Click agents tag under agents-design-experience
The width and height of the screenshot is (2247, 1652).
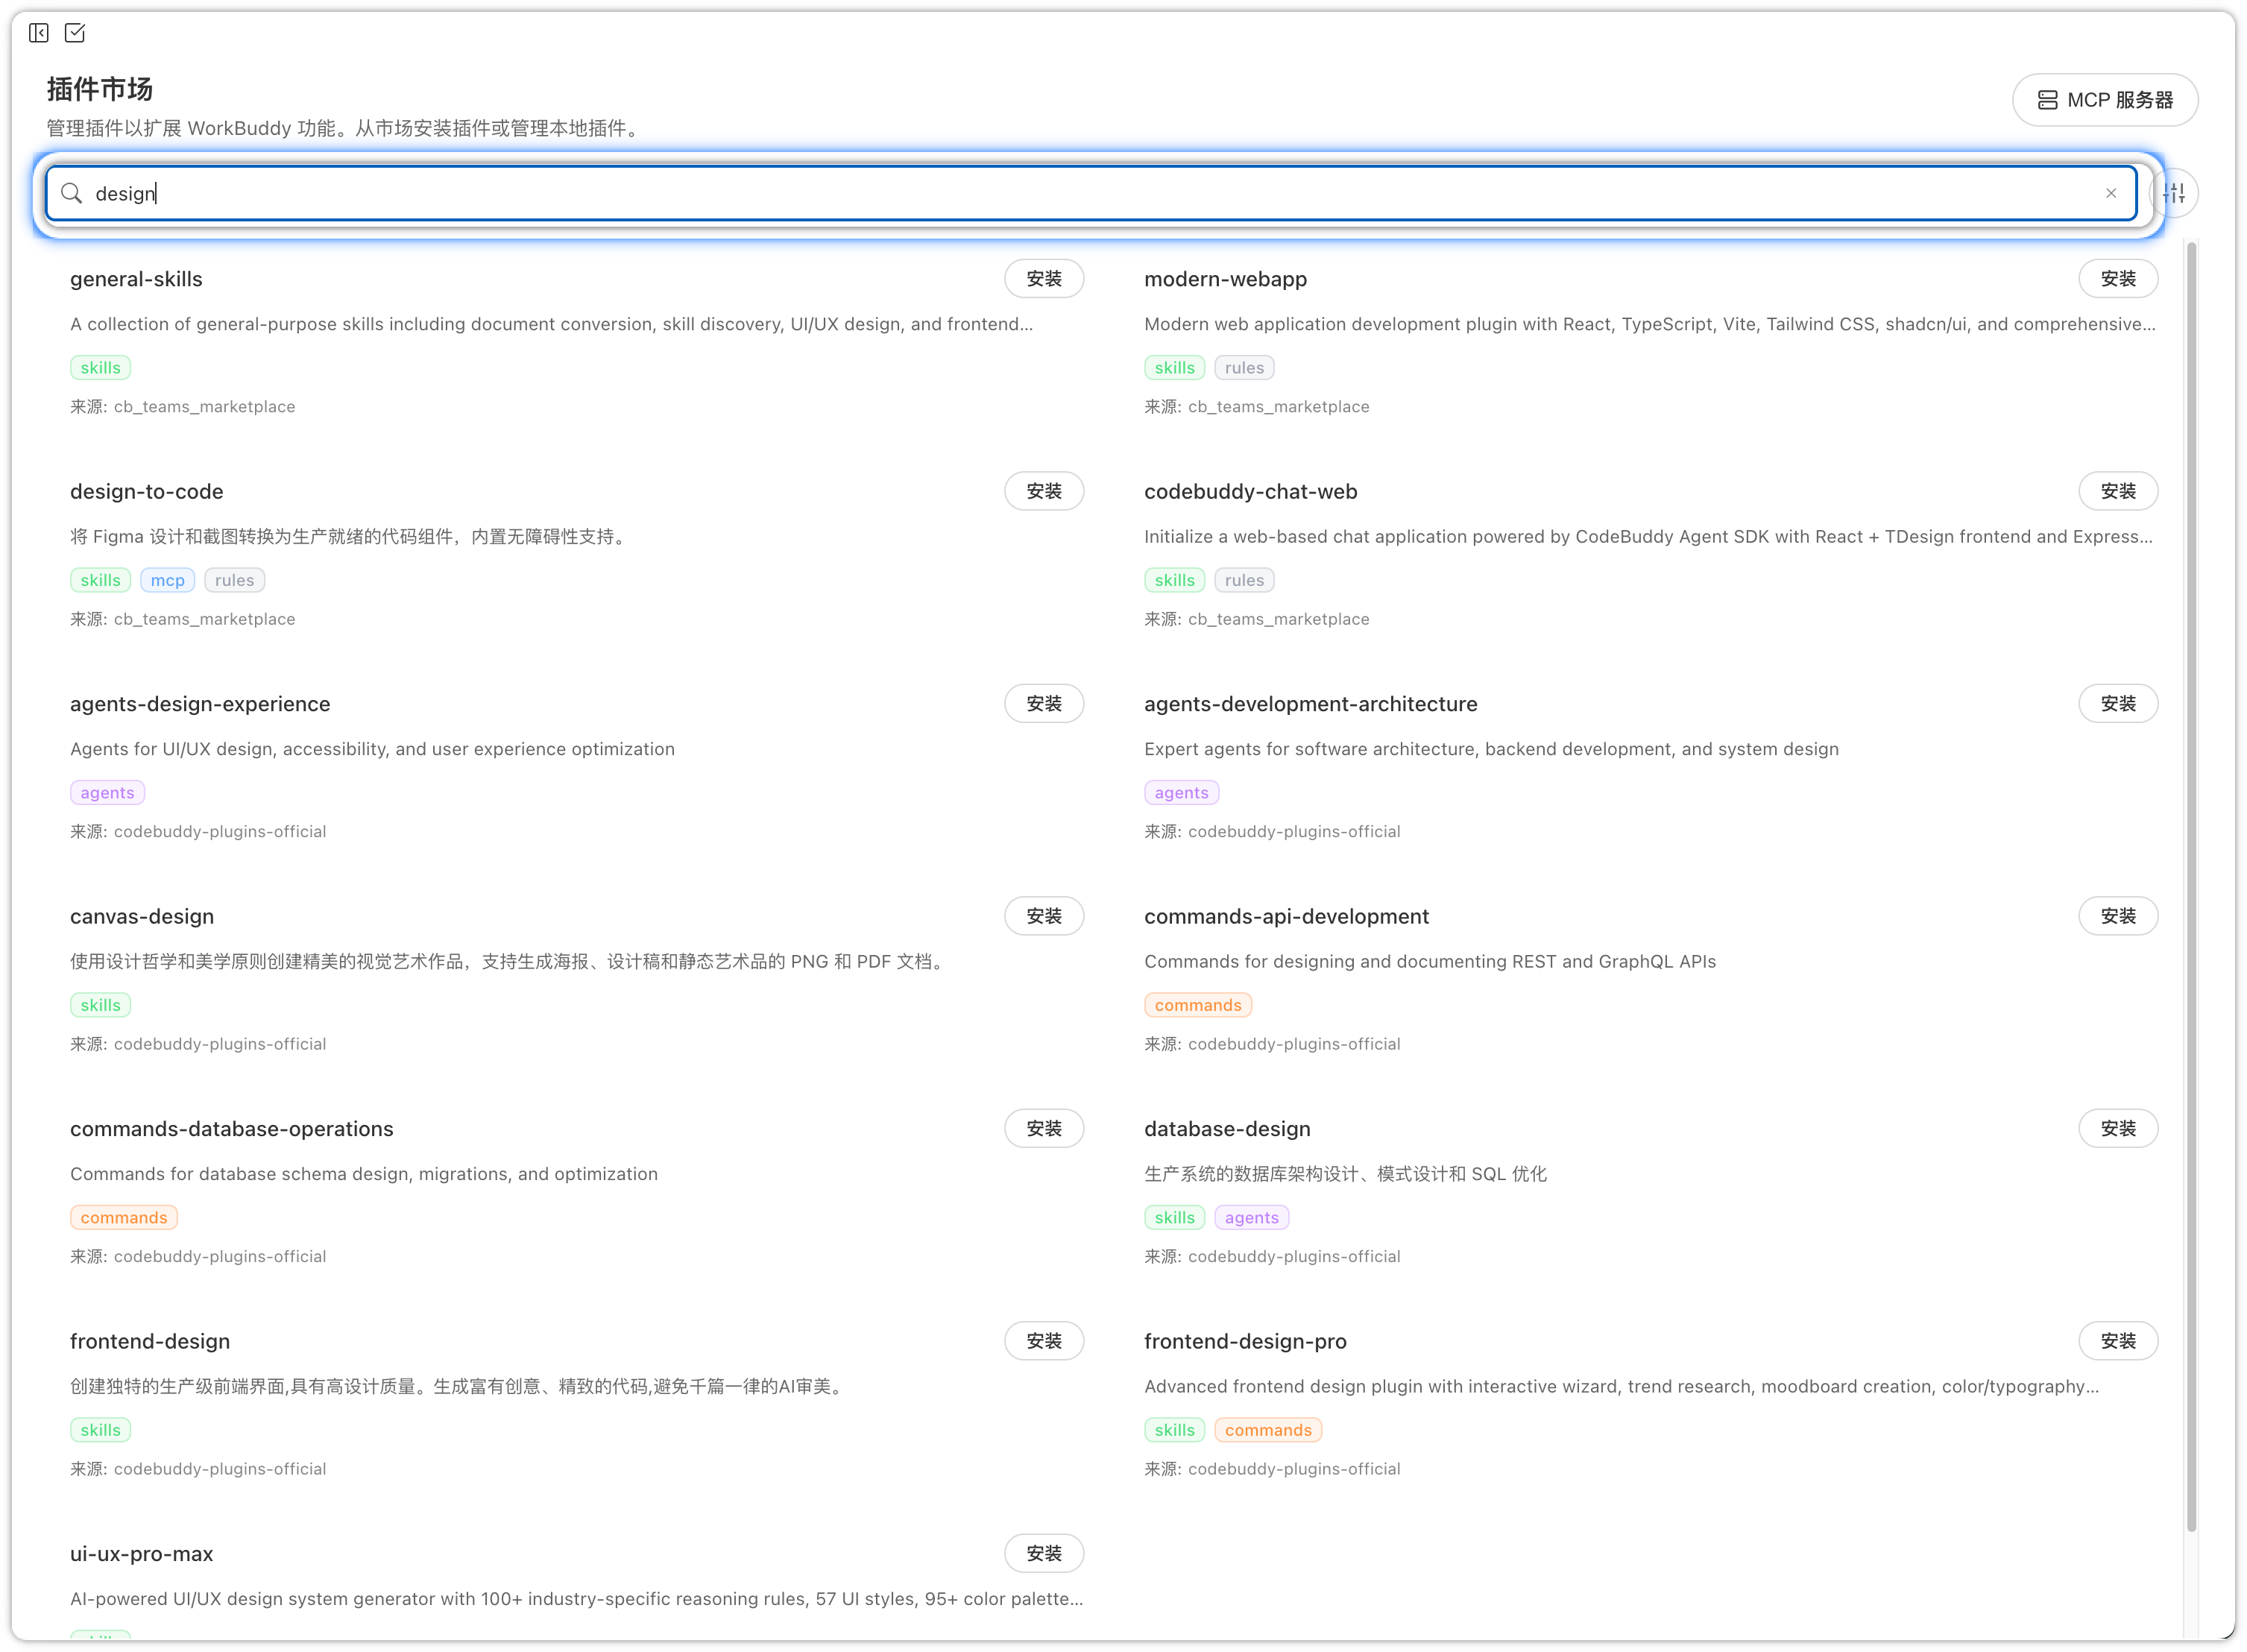tap(107, 793)
